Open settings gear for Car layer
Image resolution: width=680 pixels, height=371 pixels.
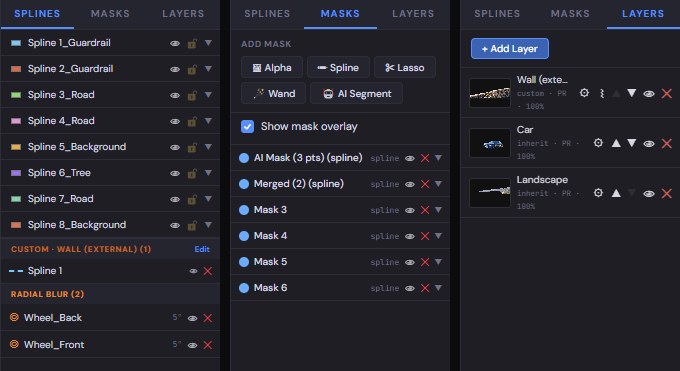point(598,143)
